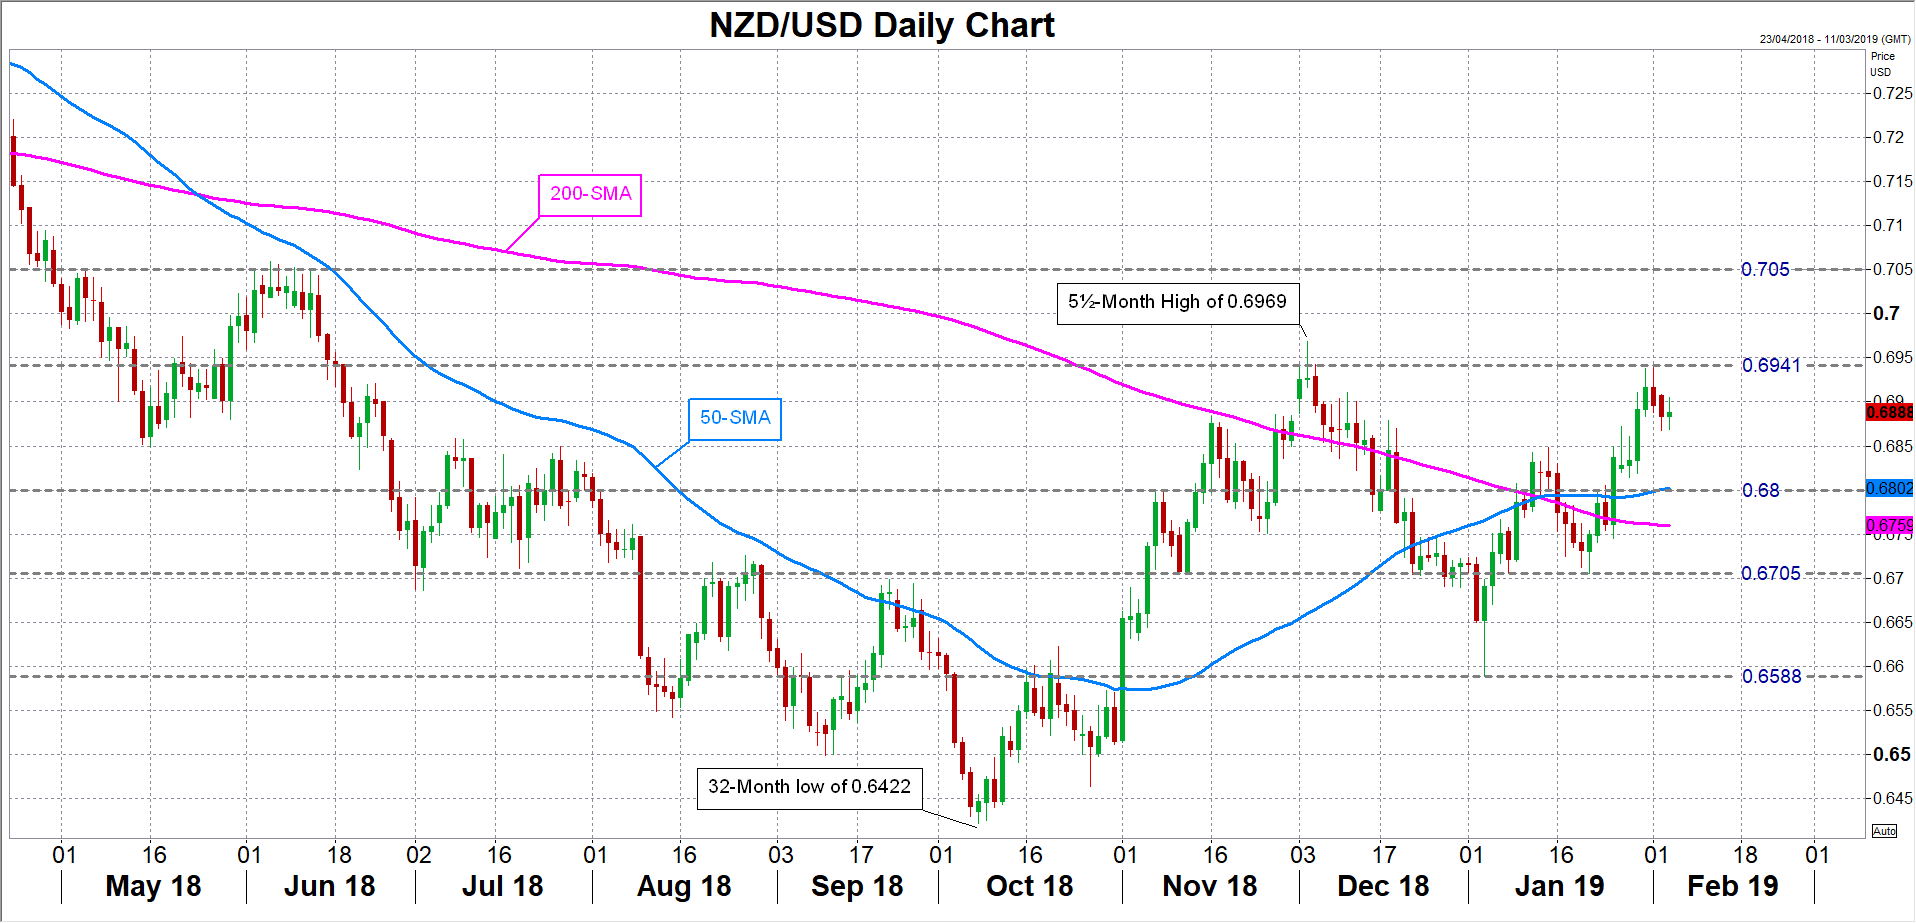Select the 0.705 horizontal level label
This screenshot has width=1916, height=923.
[1765, 270]
